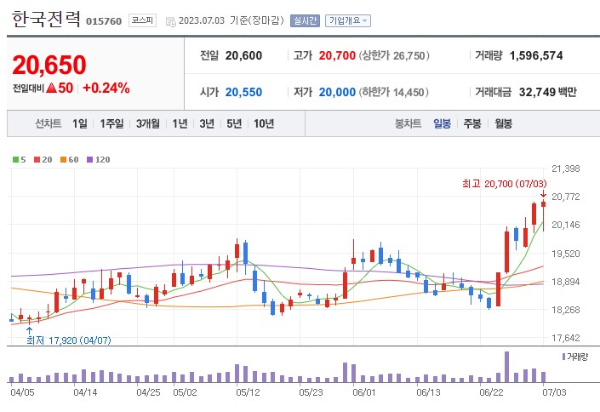This screenshot has height=412, width=600.
Task: Switch to the 3개월 line chart
Action: (148, 124)
